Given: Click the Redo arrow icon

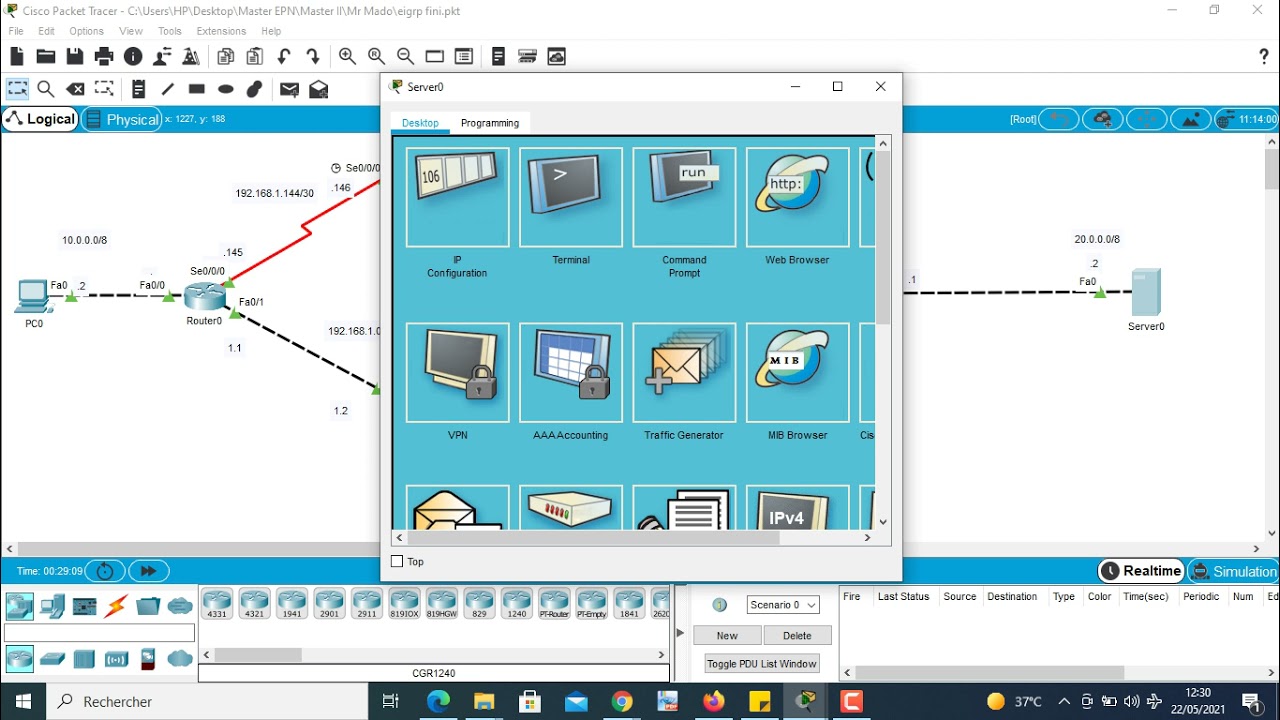Looking at the screenshot, I should pyautogui.click(x=313, y=57).
